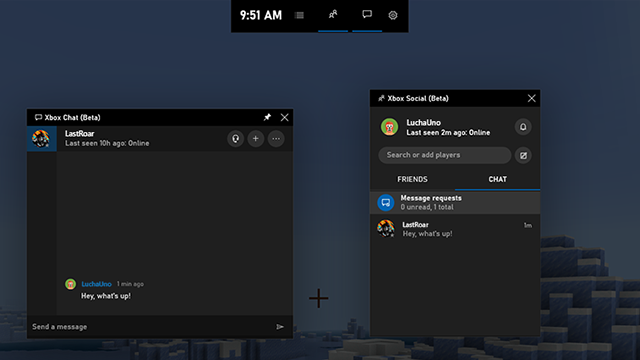The image size is (640, 360).
Task: Click the 9:51 AM clock in Game Bar
Action: tap(261, 16)
